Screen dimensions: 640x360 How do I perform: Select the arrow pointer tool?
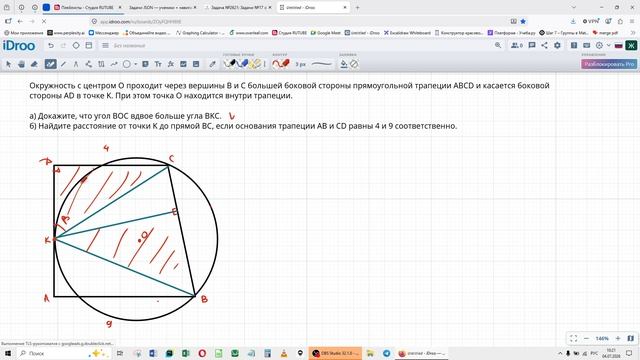(x=9, y=64)
